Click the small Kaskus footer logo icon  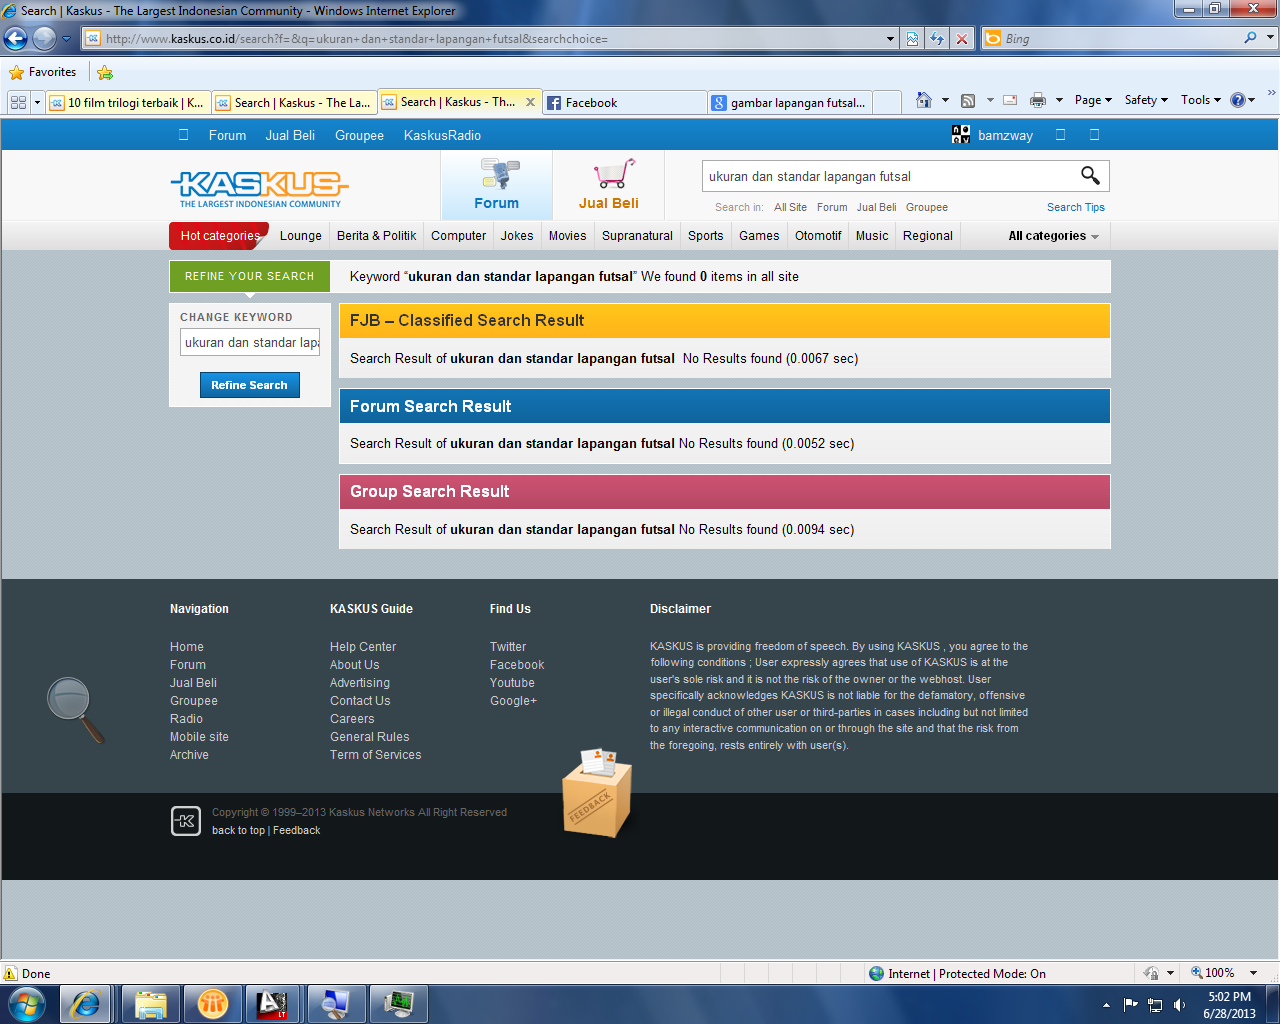click(x=186, y=821)
